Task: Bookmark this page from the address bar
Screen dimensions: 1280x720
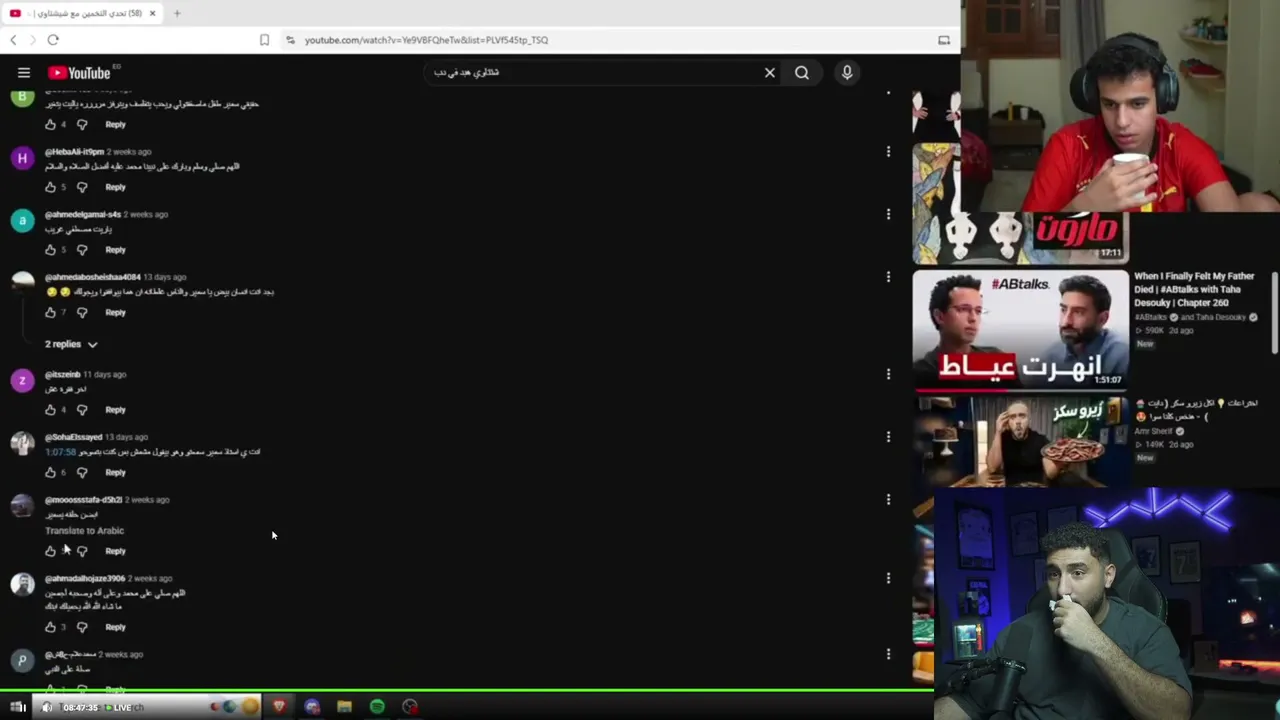Action: [264, 40]
